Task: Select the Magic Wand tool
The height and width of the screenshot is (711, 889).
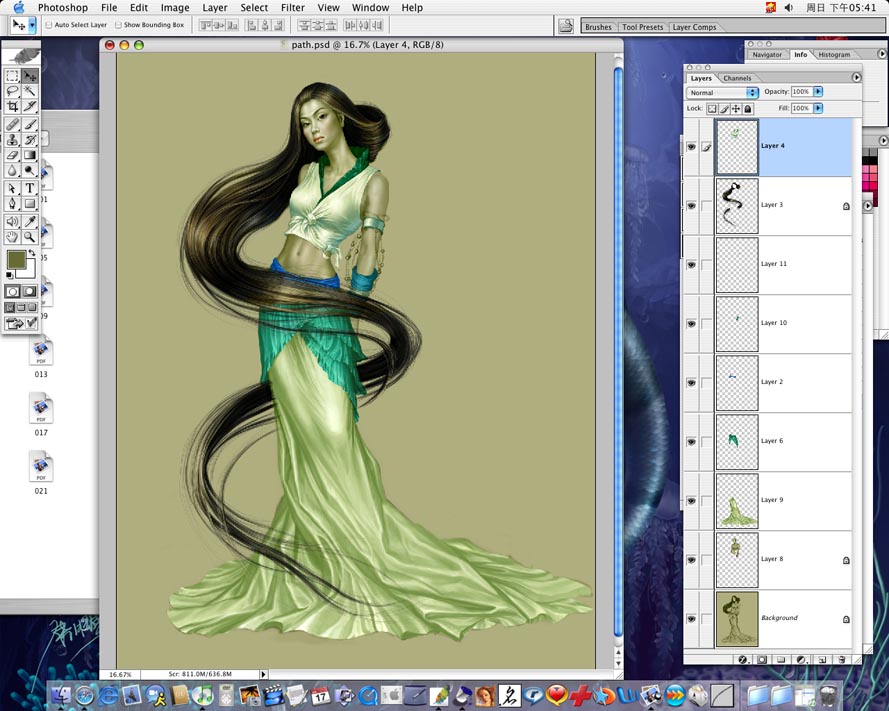Action: tap(30, 91)
